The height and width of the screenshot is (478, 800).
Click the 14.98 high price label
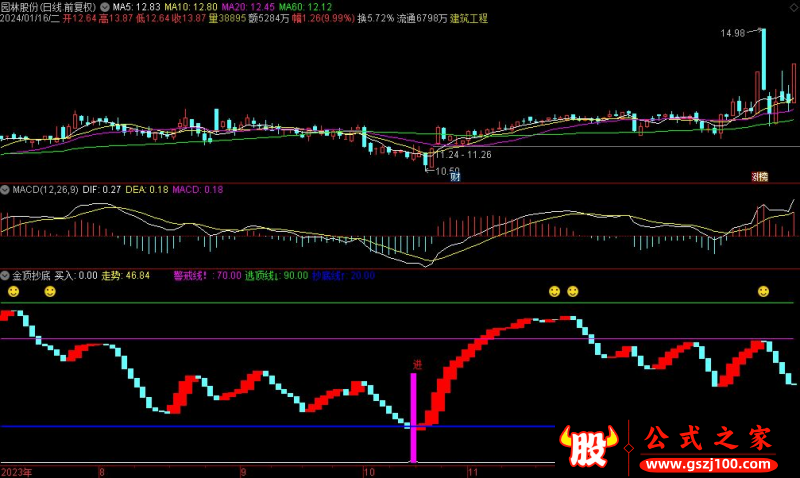click(733, 34)
